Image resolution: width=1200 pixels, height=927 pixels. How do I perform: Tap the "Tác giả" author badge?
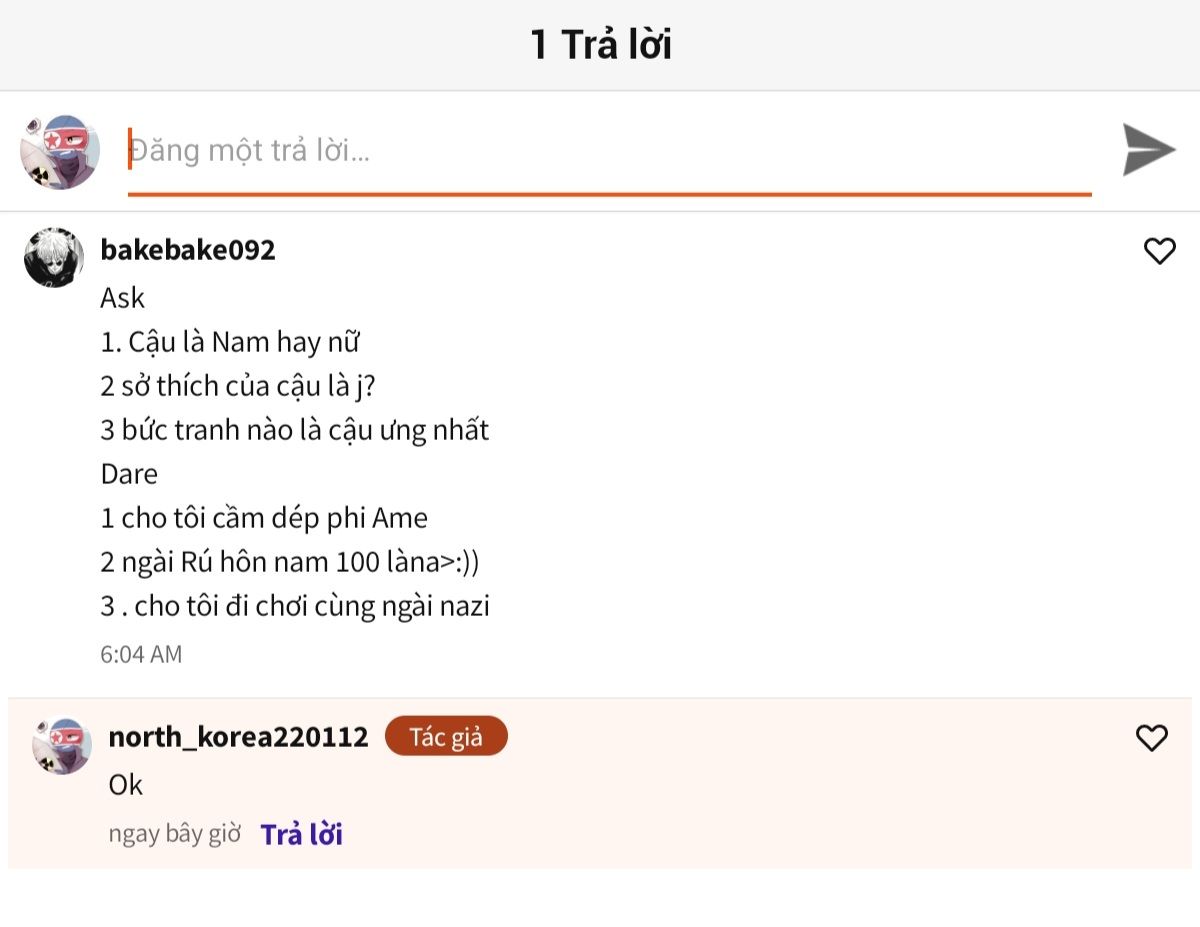coord(446,737)
